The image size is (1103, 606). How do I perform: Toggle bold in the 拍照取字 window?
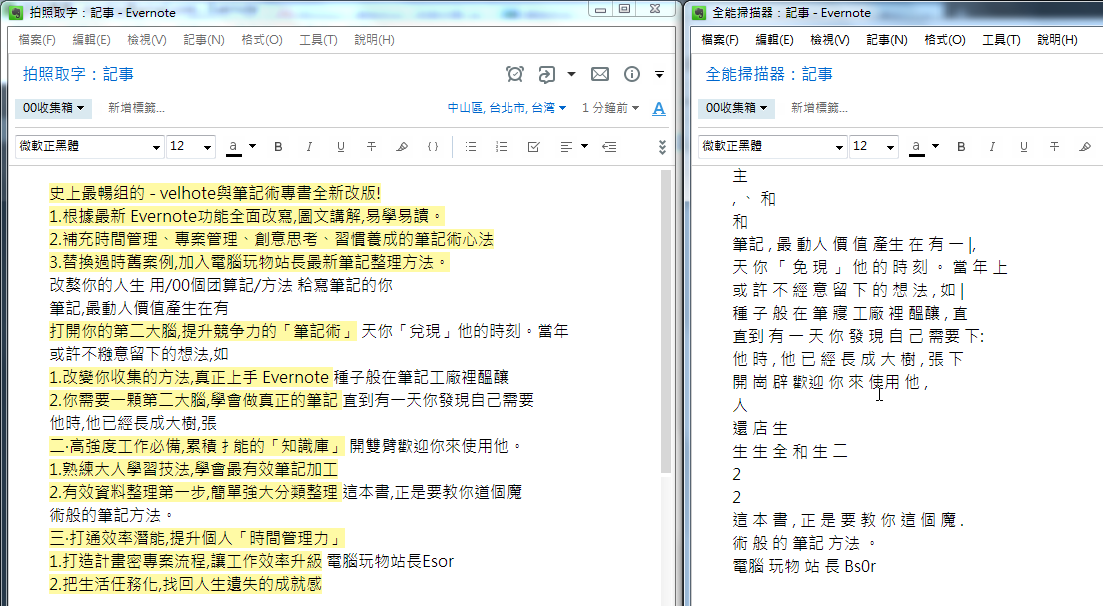[279, 146]
